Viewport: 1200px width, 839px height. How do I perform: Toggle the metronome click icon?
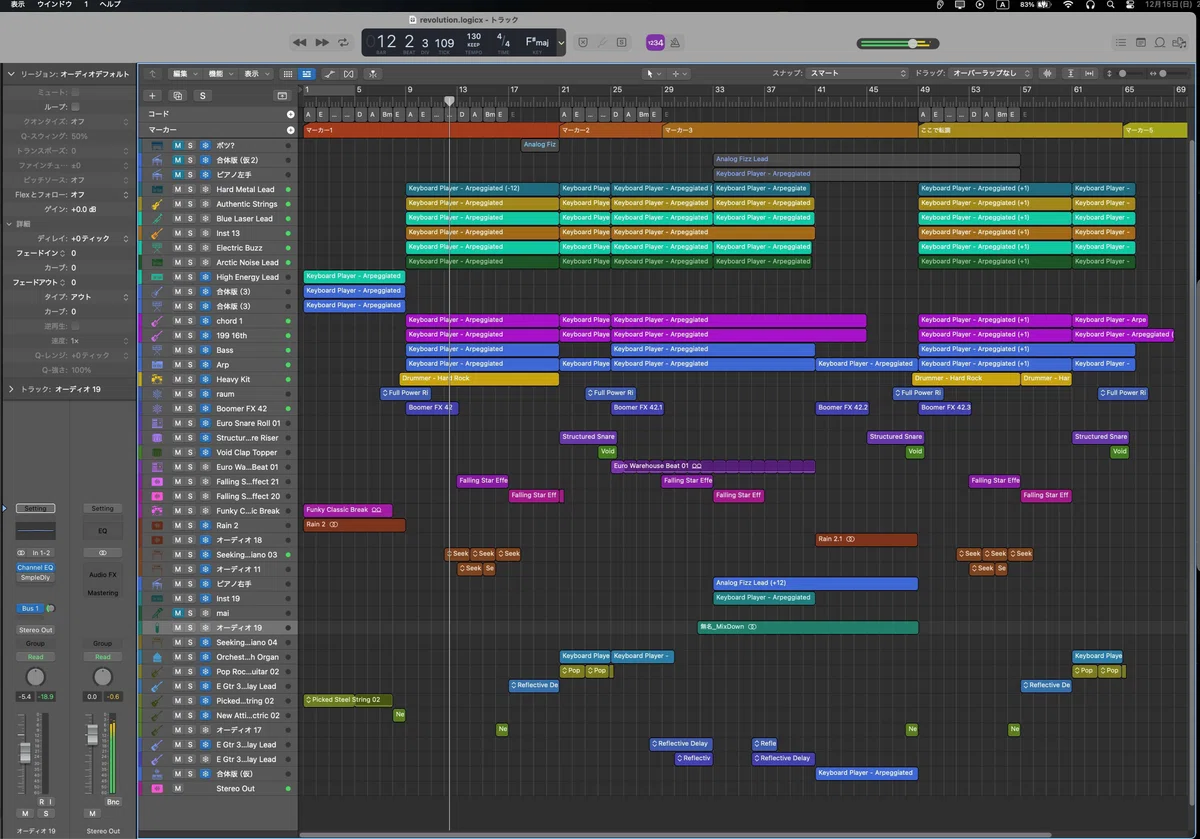pyautogui.click(x=675, y=43)
